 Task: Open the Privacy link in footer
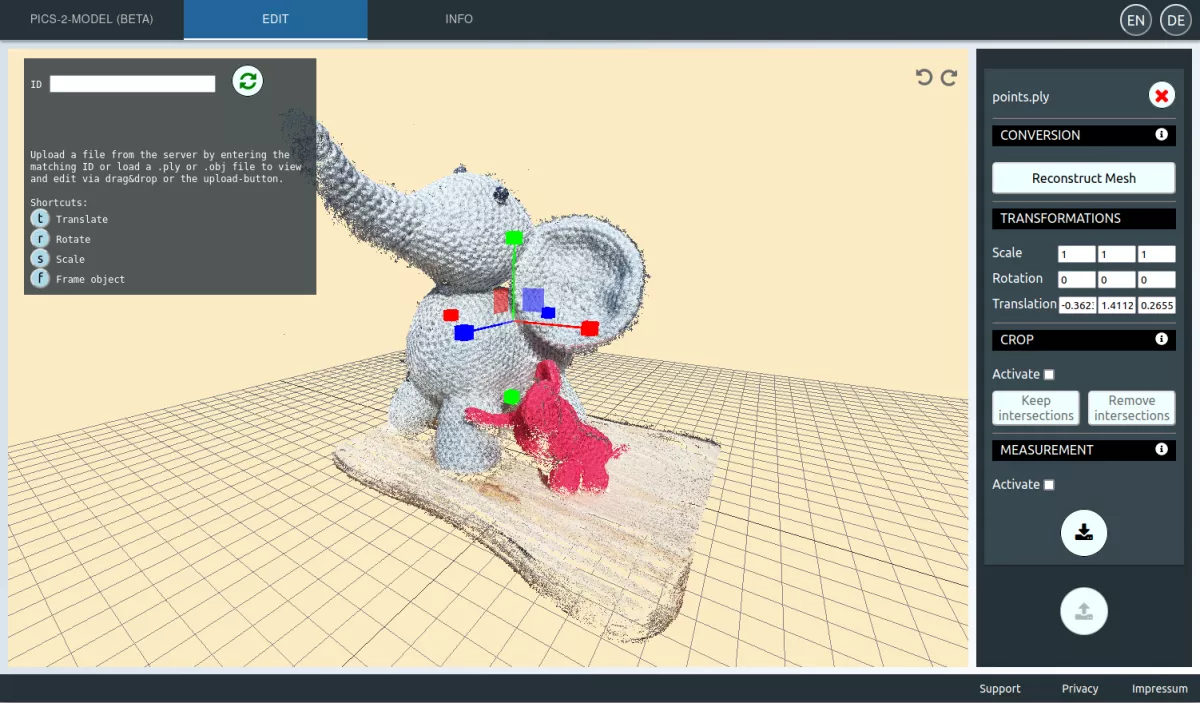[1079, 689]
